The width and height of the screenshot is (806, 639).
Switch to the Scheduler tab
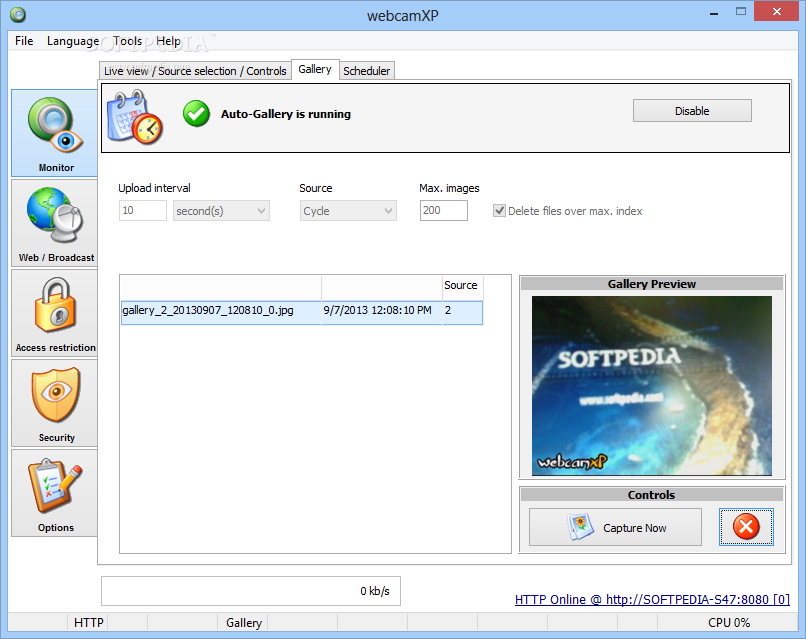[x=367, y=71]
